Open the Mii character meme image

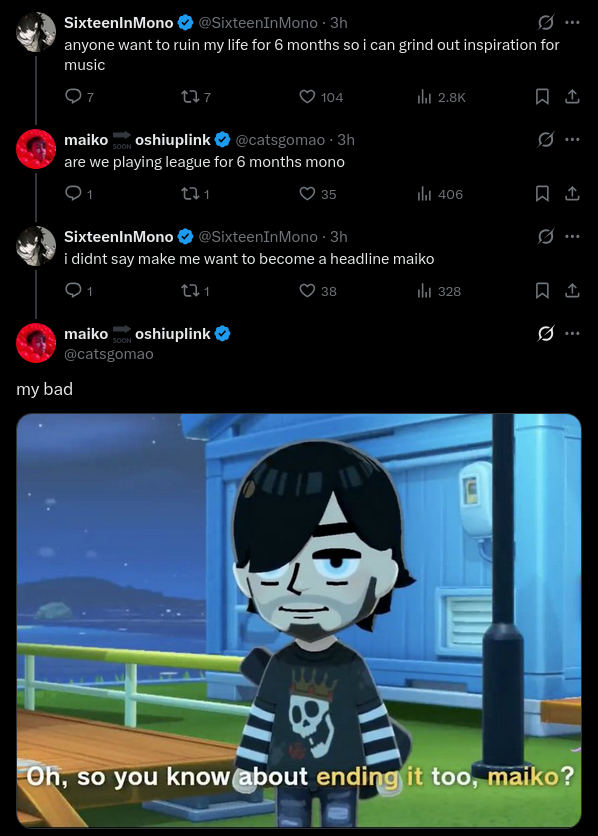[299, 621]
